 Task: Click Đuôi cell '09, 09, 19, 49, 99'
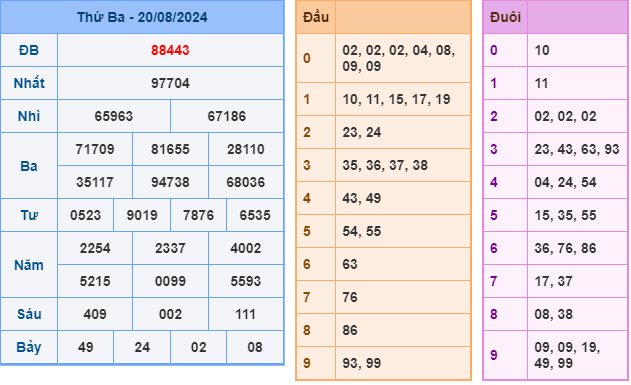pyautogui.click(x=577, y=355)
